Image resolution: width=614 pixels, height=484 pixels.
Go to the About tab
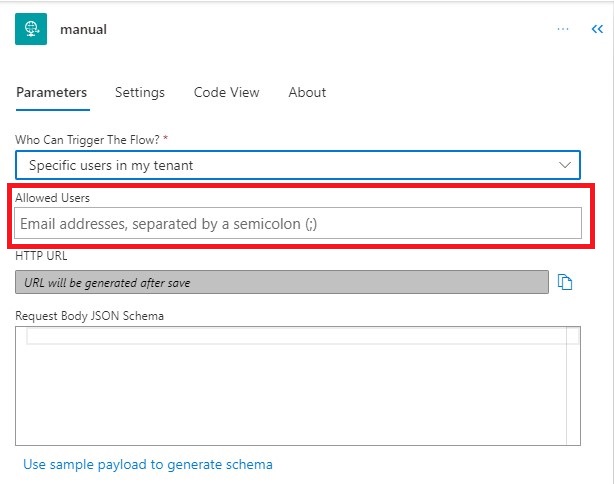pos(307,92)
